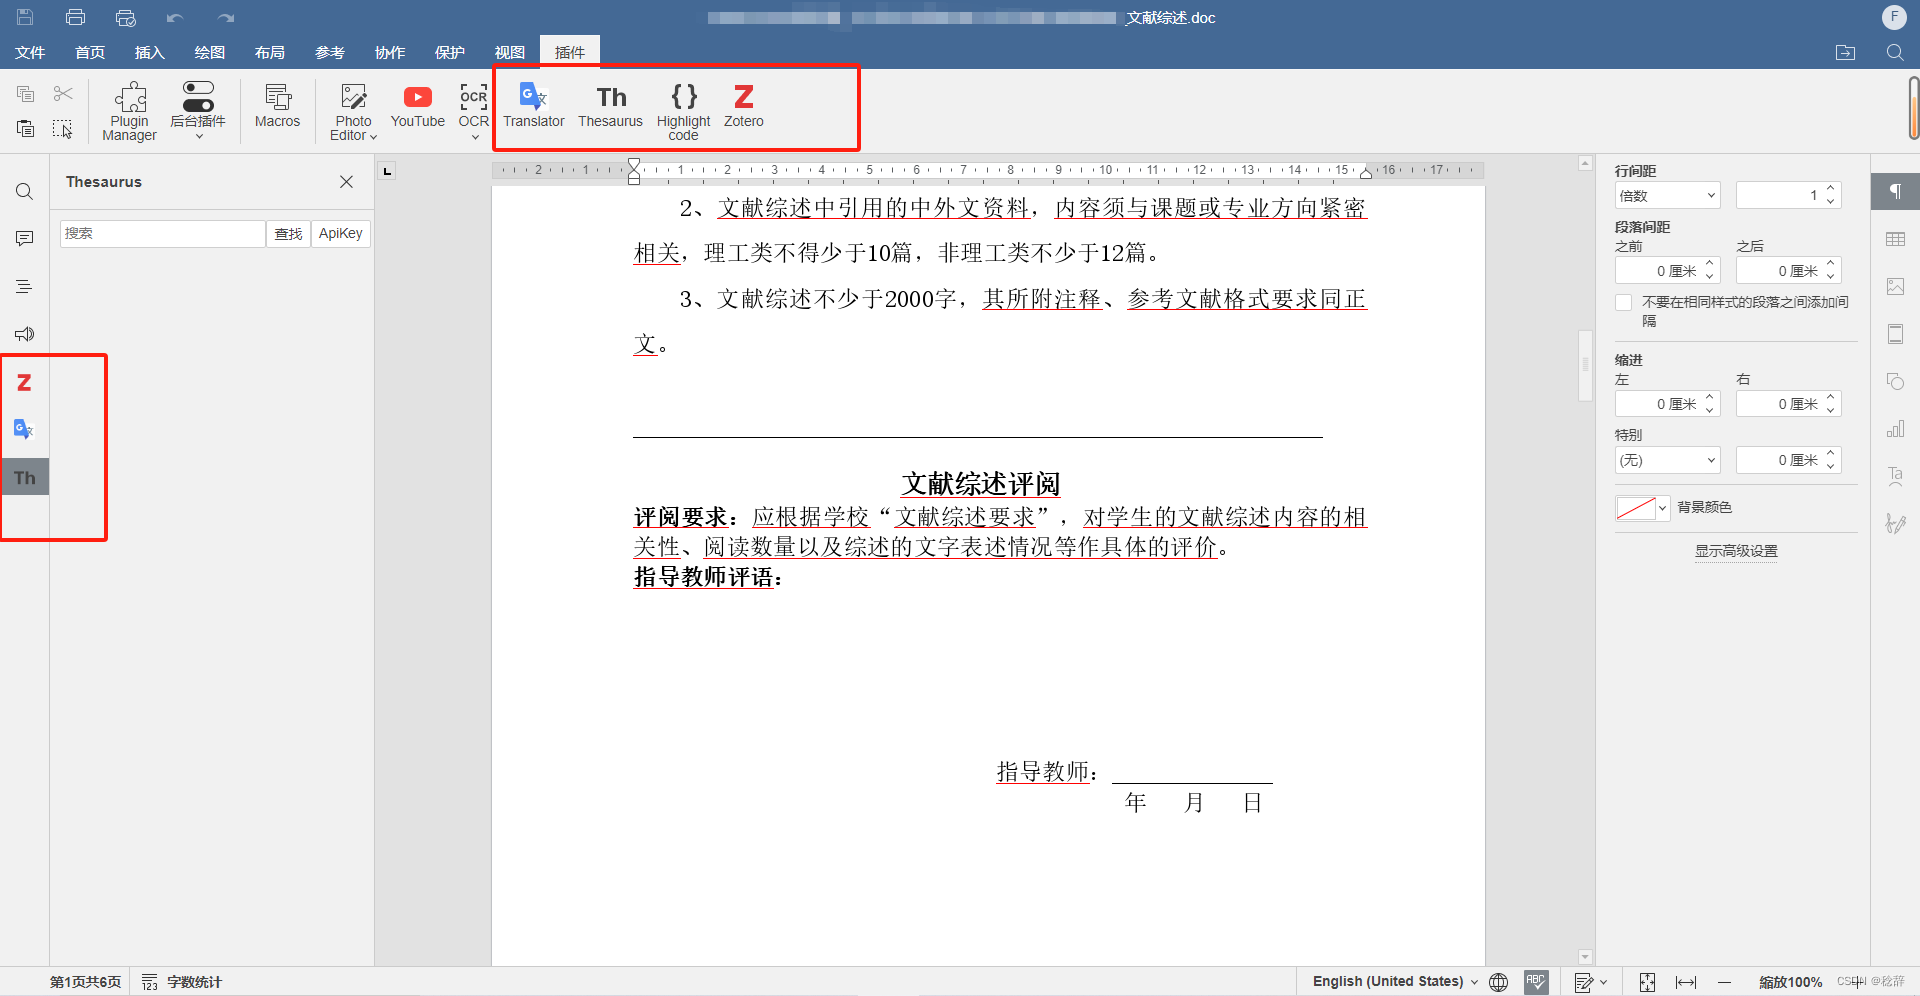Open the 背景颜色 color dropdown arrow
The width and height of the screenshot is (1920, 996).
(x=1663, y=508)
